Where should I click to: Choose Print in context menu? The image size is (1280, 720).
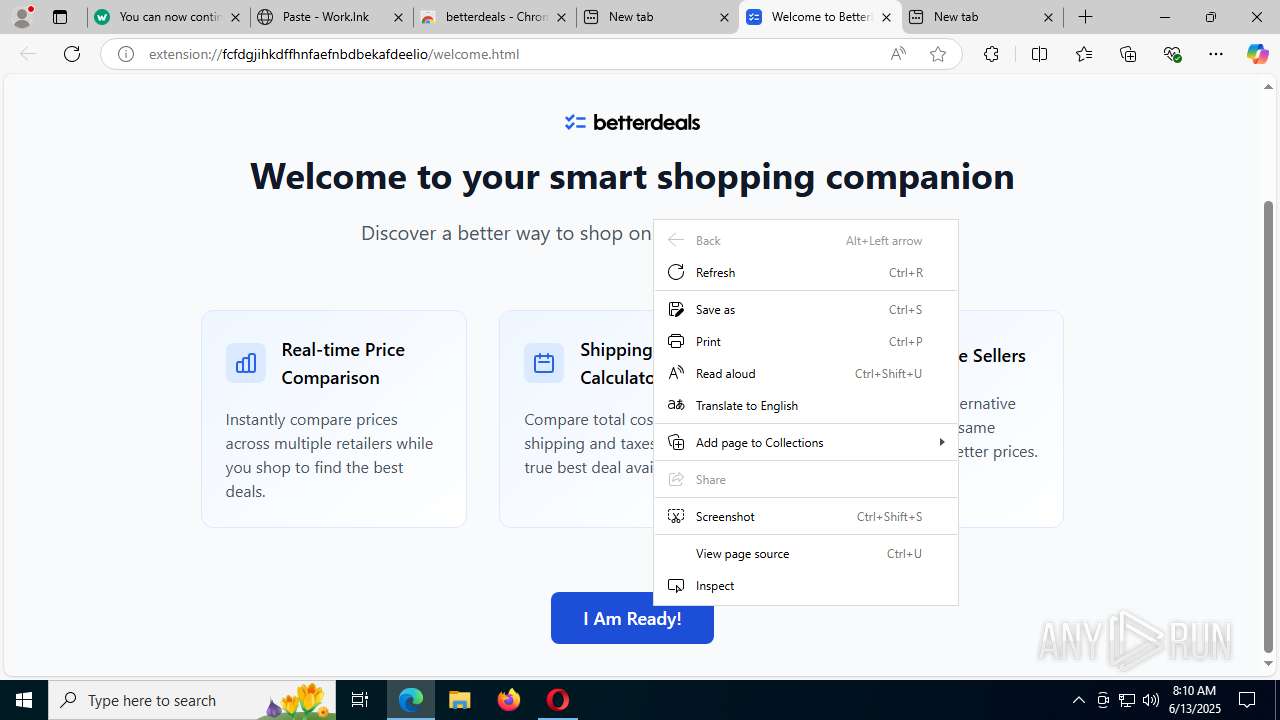pos(806,341)
